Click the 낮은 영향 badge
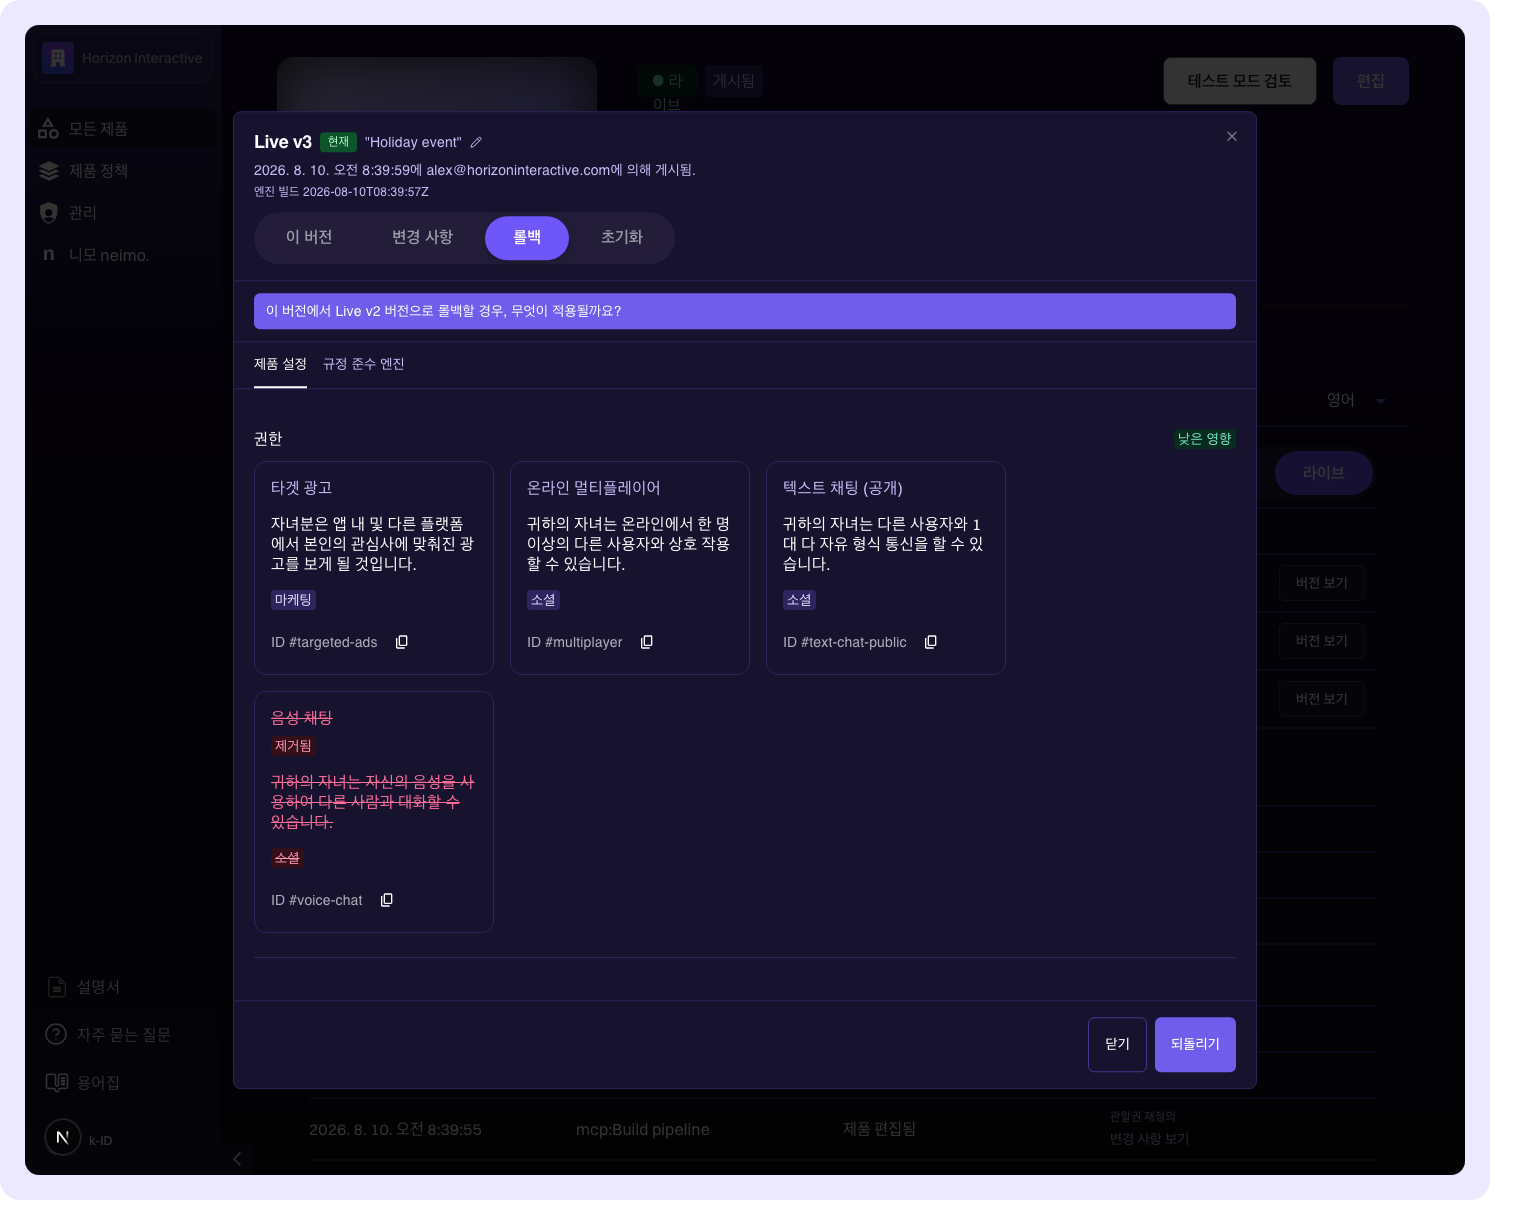Image resolution: width=1515 pixels, height=1225 pixels. [x=1205, y=439]
